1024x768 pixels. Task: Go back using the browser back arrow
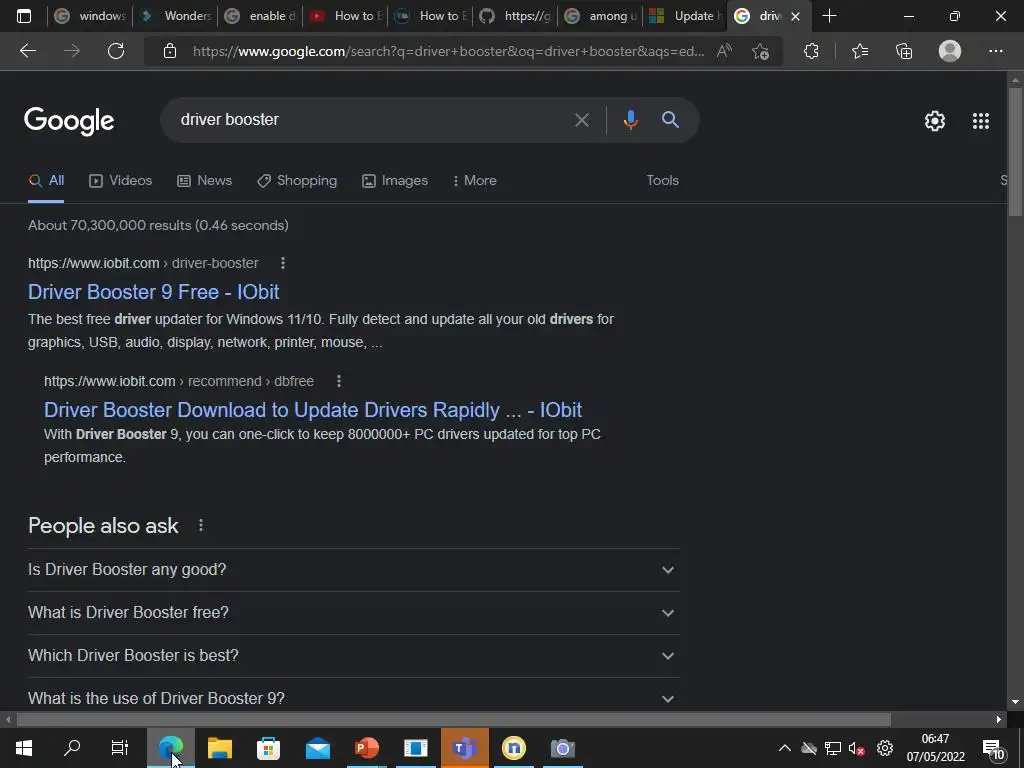(27, 51)
